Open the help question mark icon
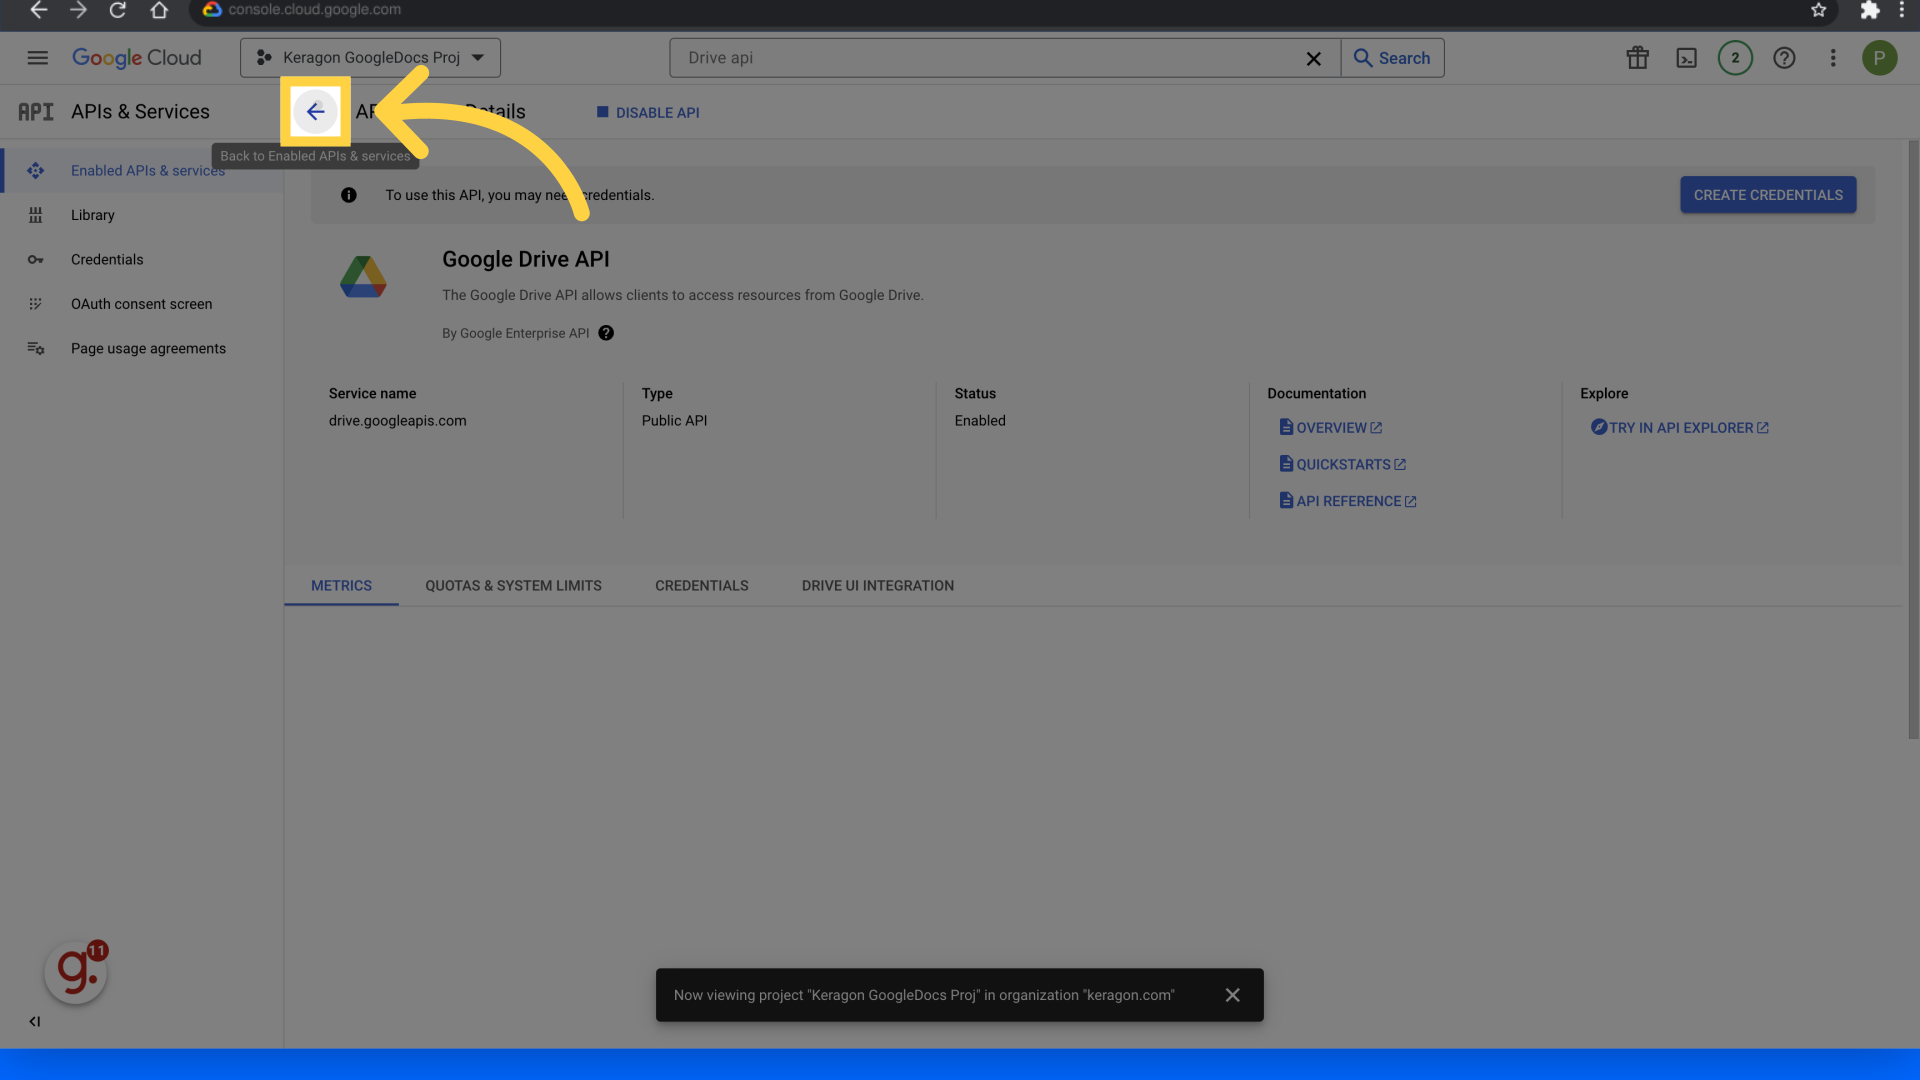 point(1784,58)
